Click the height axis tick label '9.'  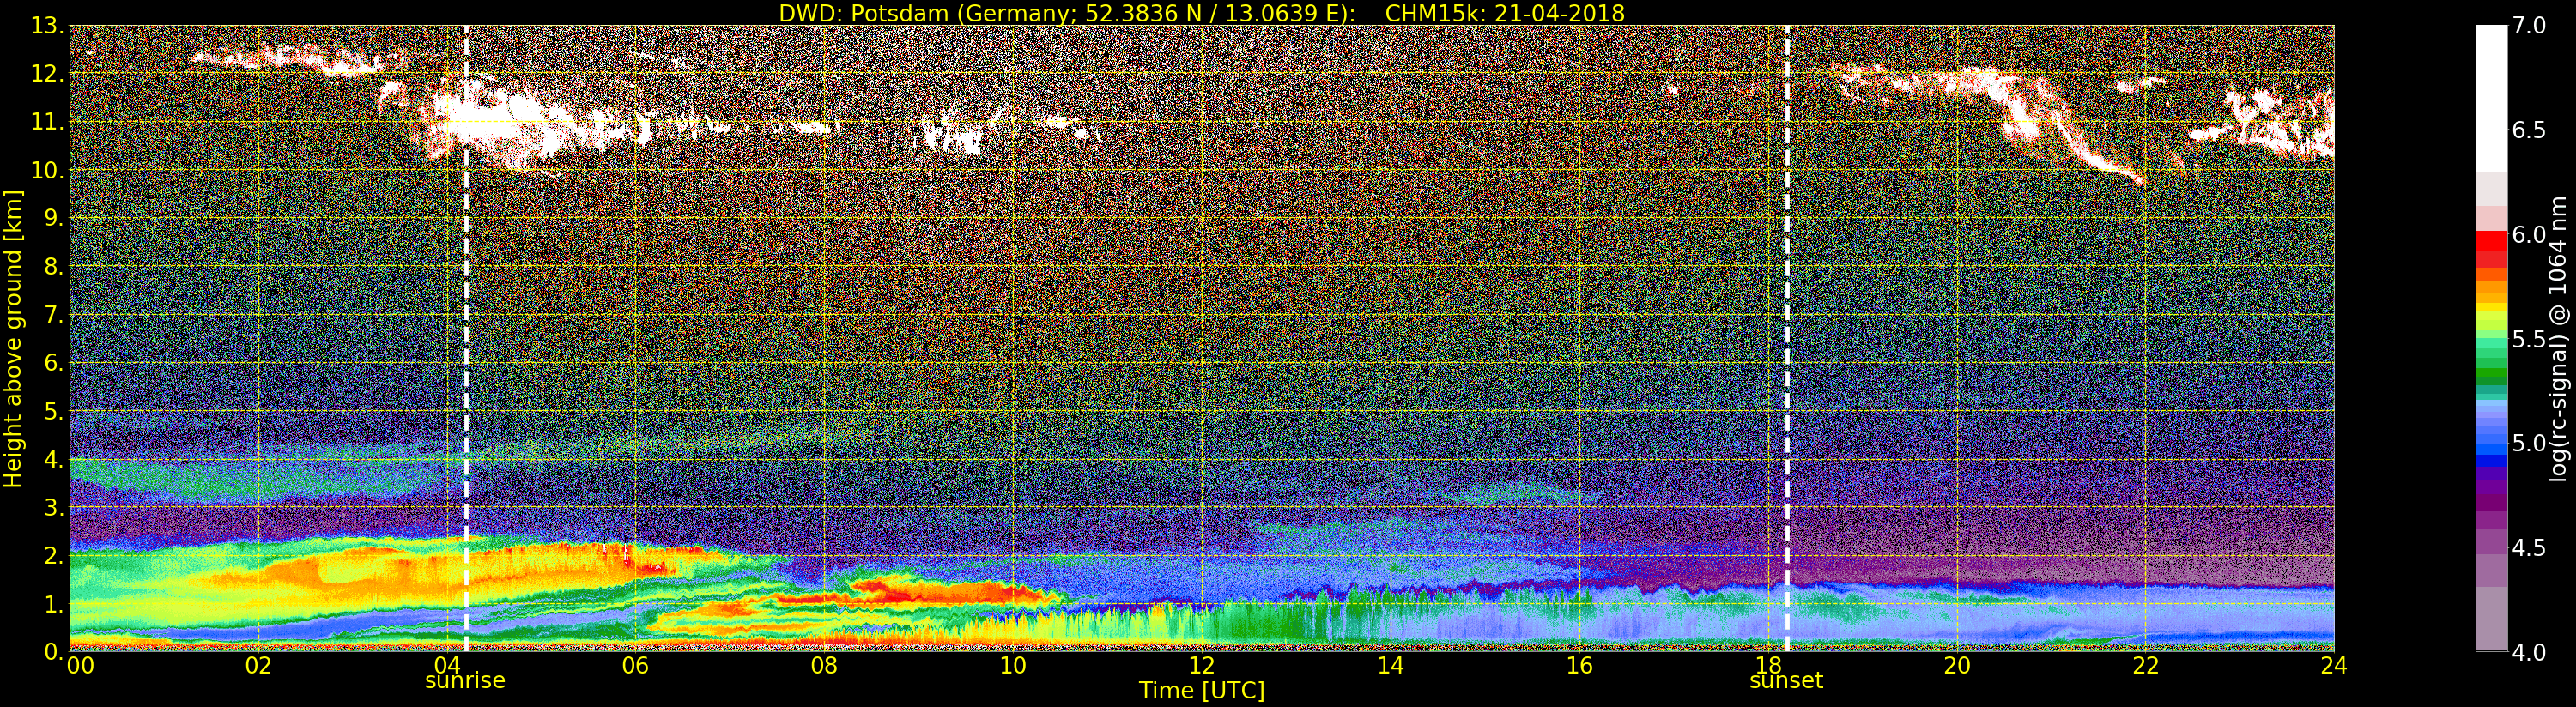53,218
